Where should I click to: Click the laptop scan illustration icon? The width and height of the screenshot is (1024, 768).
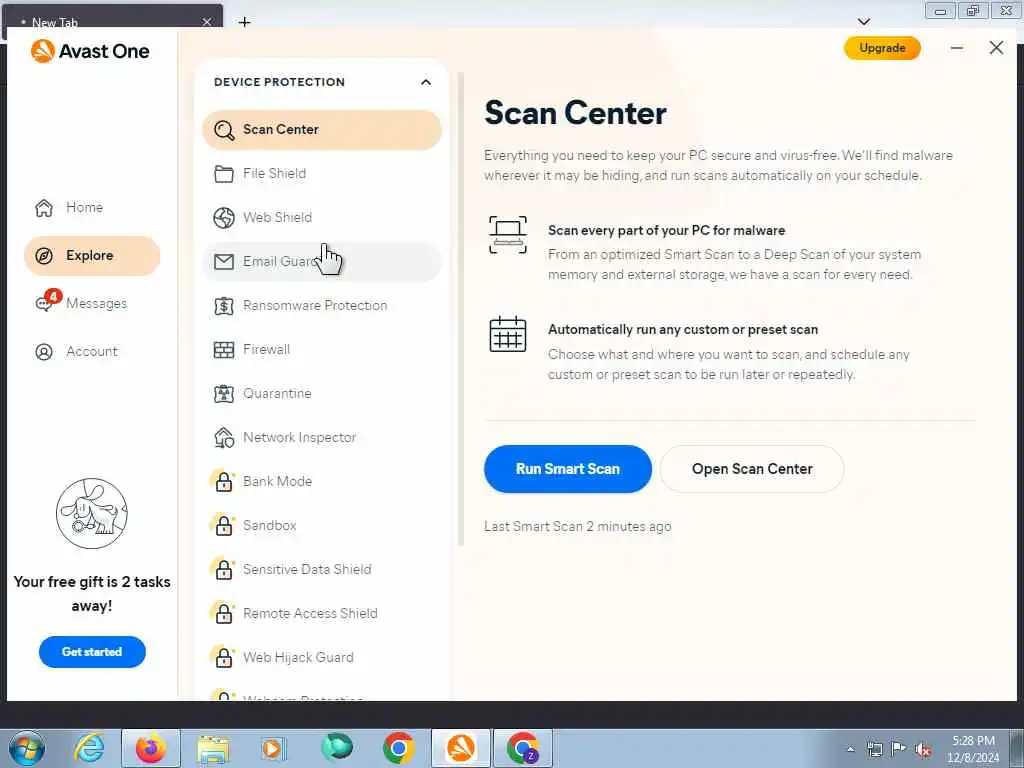coord(508,235)
